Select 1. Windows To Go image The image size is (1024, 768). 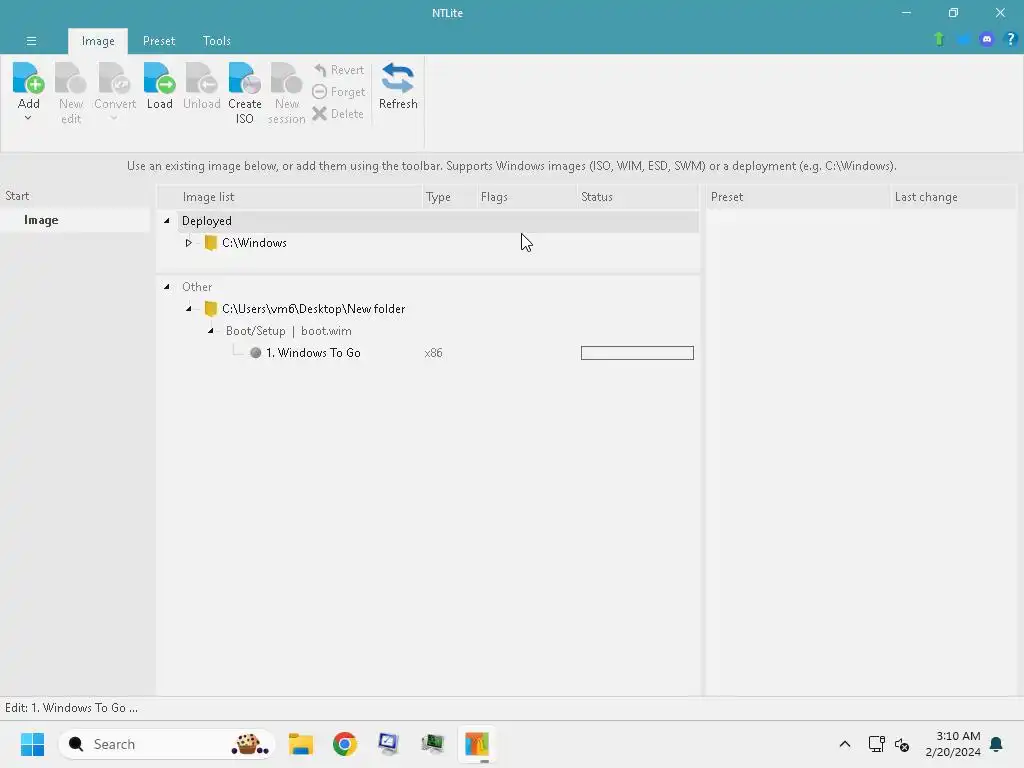(x=313, y=353)
